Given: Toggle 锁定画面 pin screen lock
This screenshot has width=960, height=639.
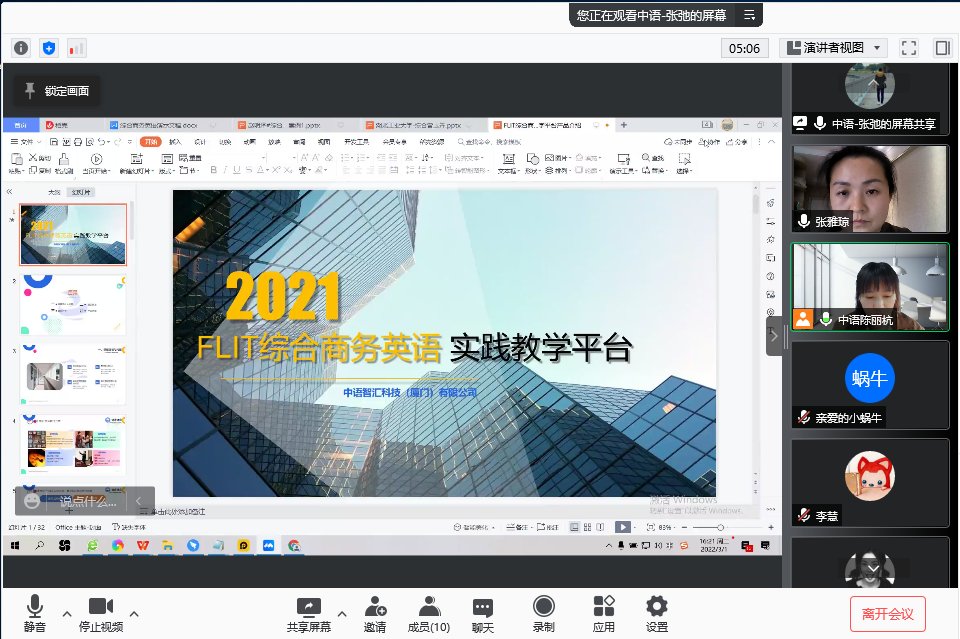Looking at the screenshot, I should [x=57, y=91].
